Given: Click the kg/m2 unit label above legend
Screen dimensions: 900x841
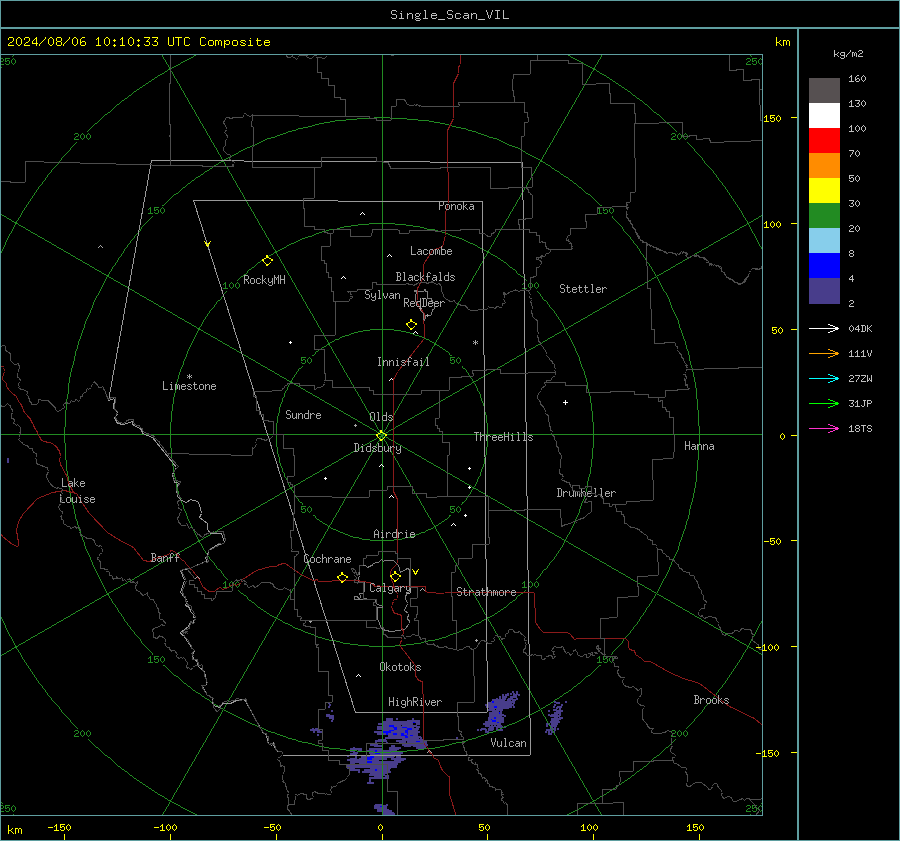Looking at the screenshot, I should click(x=848, y=54).
